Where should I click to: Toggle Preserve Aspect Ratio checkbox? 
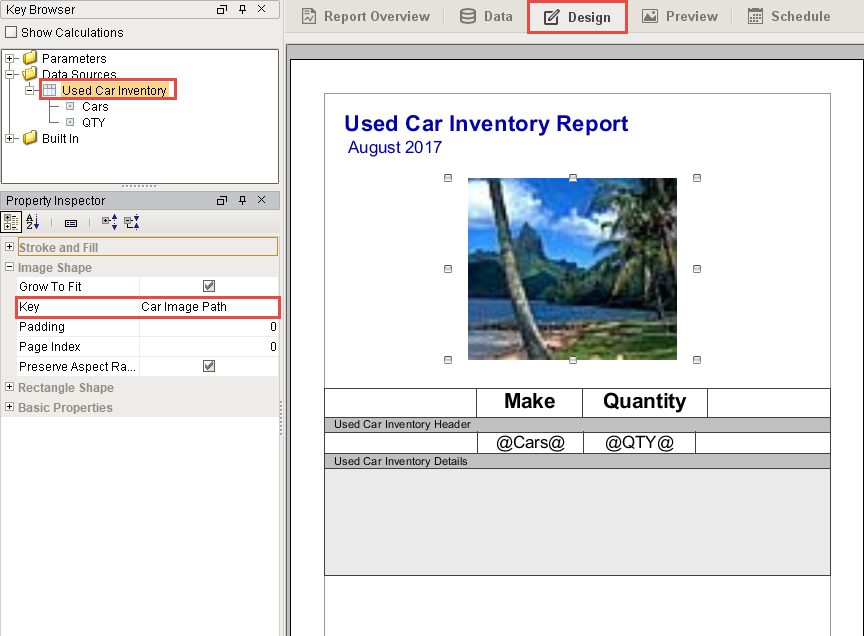click(x=209, y=366)
